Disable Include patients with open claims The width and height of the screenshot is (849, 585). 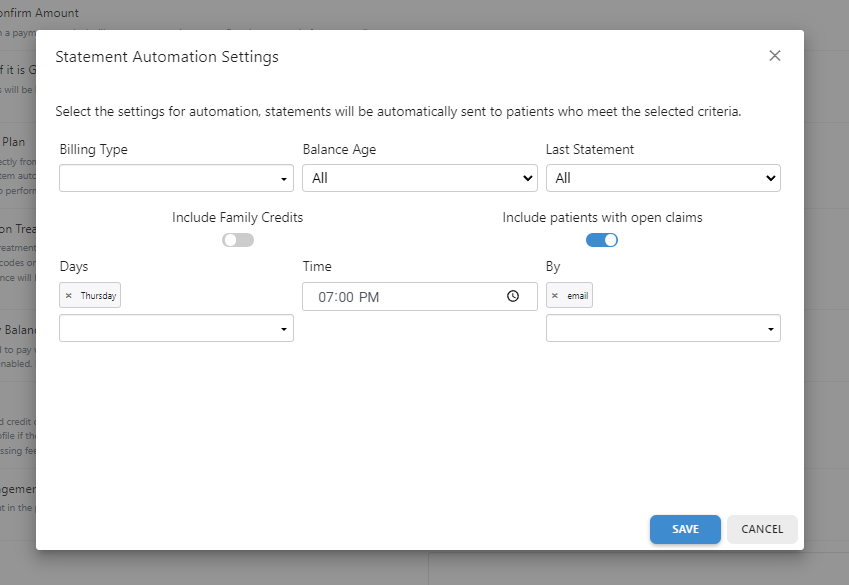pyautogui.click(x=602, y=239)
